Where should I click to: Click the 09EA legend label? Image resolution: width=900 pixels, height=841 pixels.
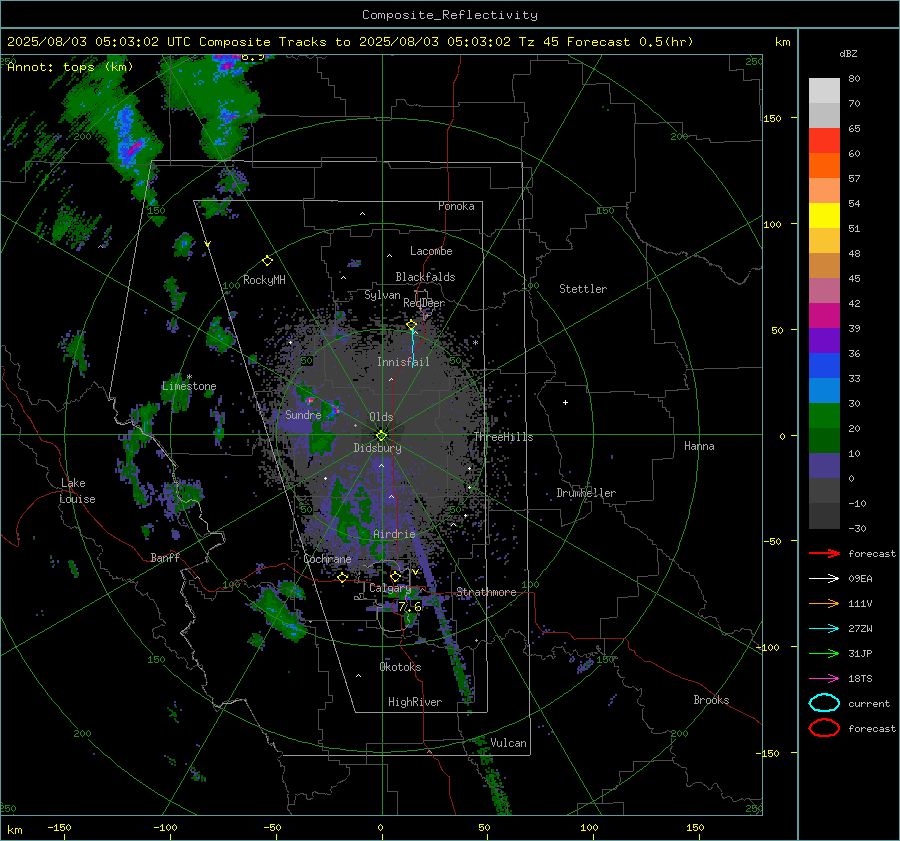(860, 579)
